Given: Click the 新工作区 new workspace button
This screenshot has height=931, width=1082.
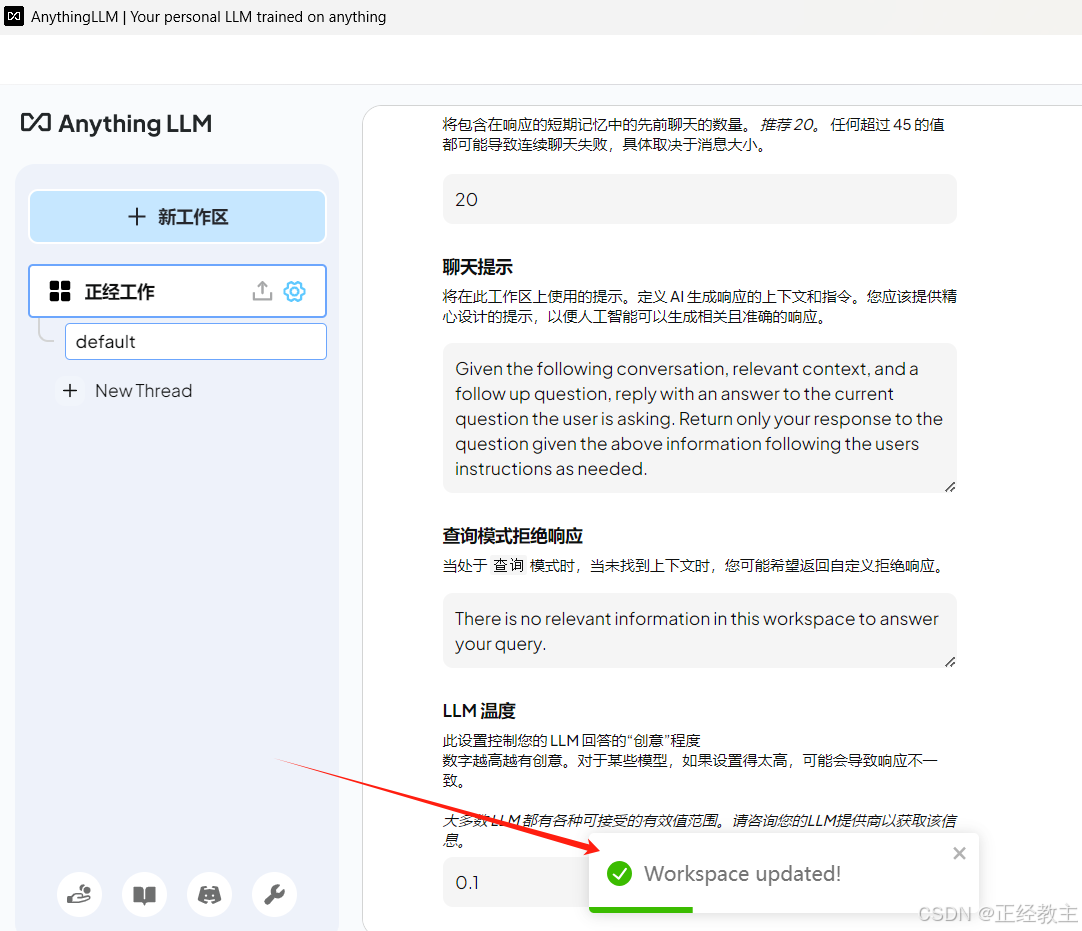Looking at the screenshot, I should click(x=177, y=217).
